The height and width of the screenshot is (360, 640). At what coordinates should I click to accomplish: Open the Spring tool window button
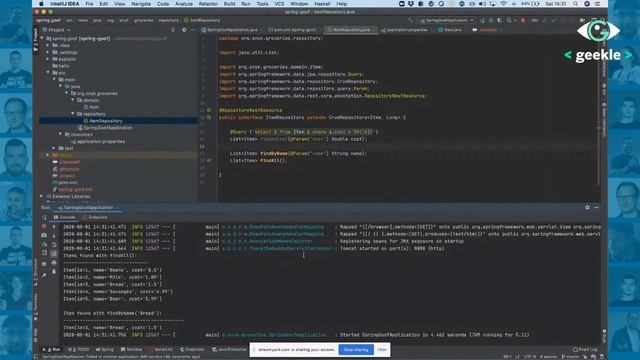105,349
